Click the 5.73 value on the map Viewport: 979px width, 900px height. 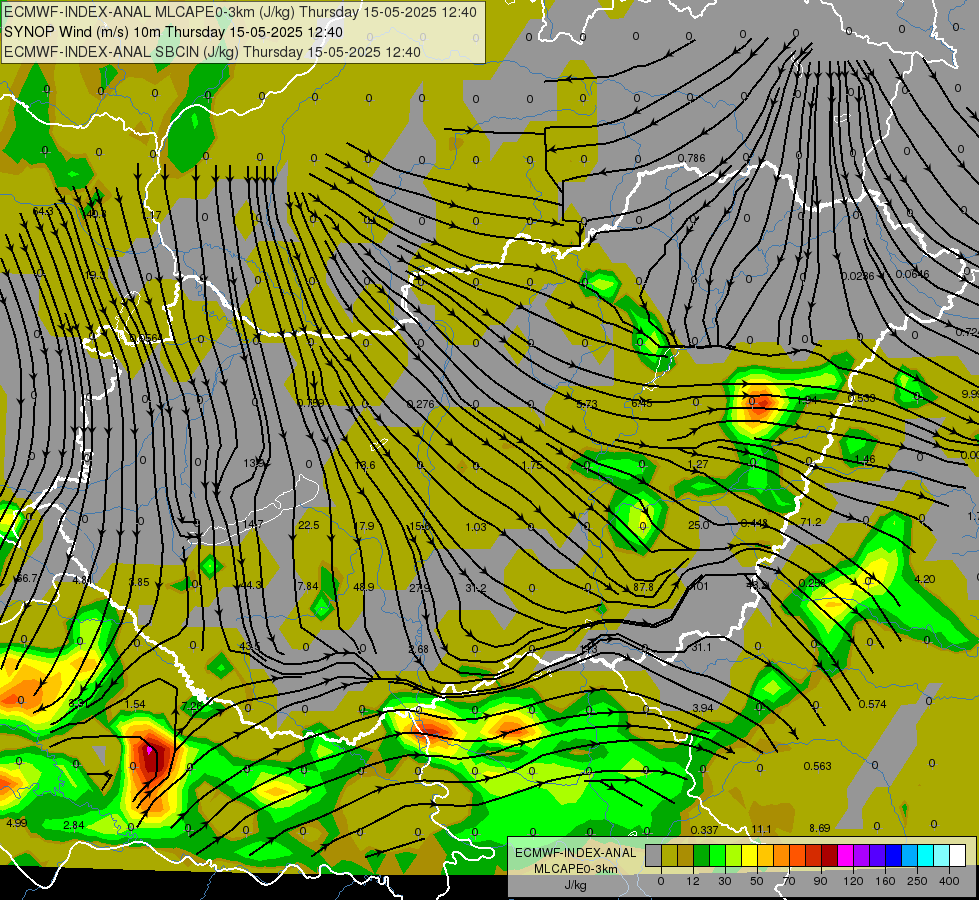[x=587, y=404]
